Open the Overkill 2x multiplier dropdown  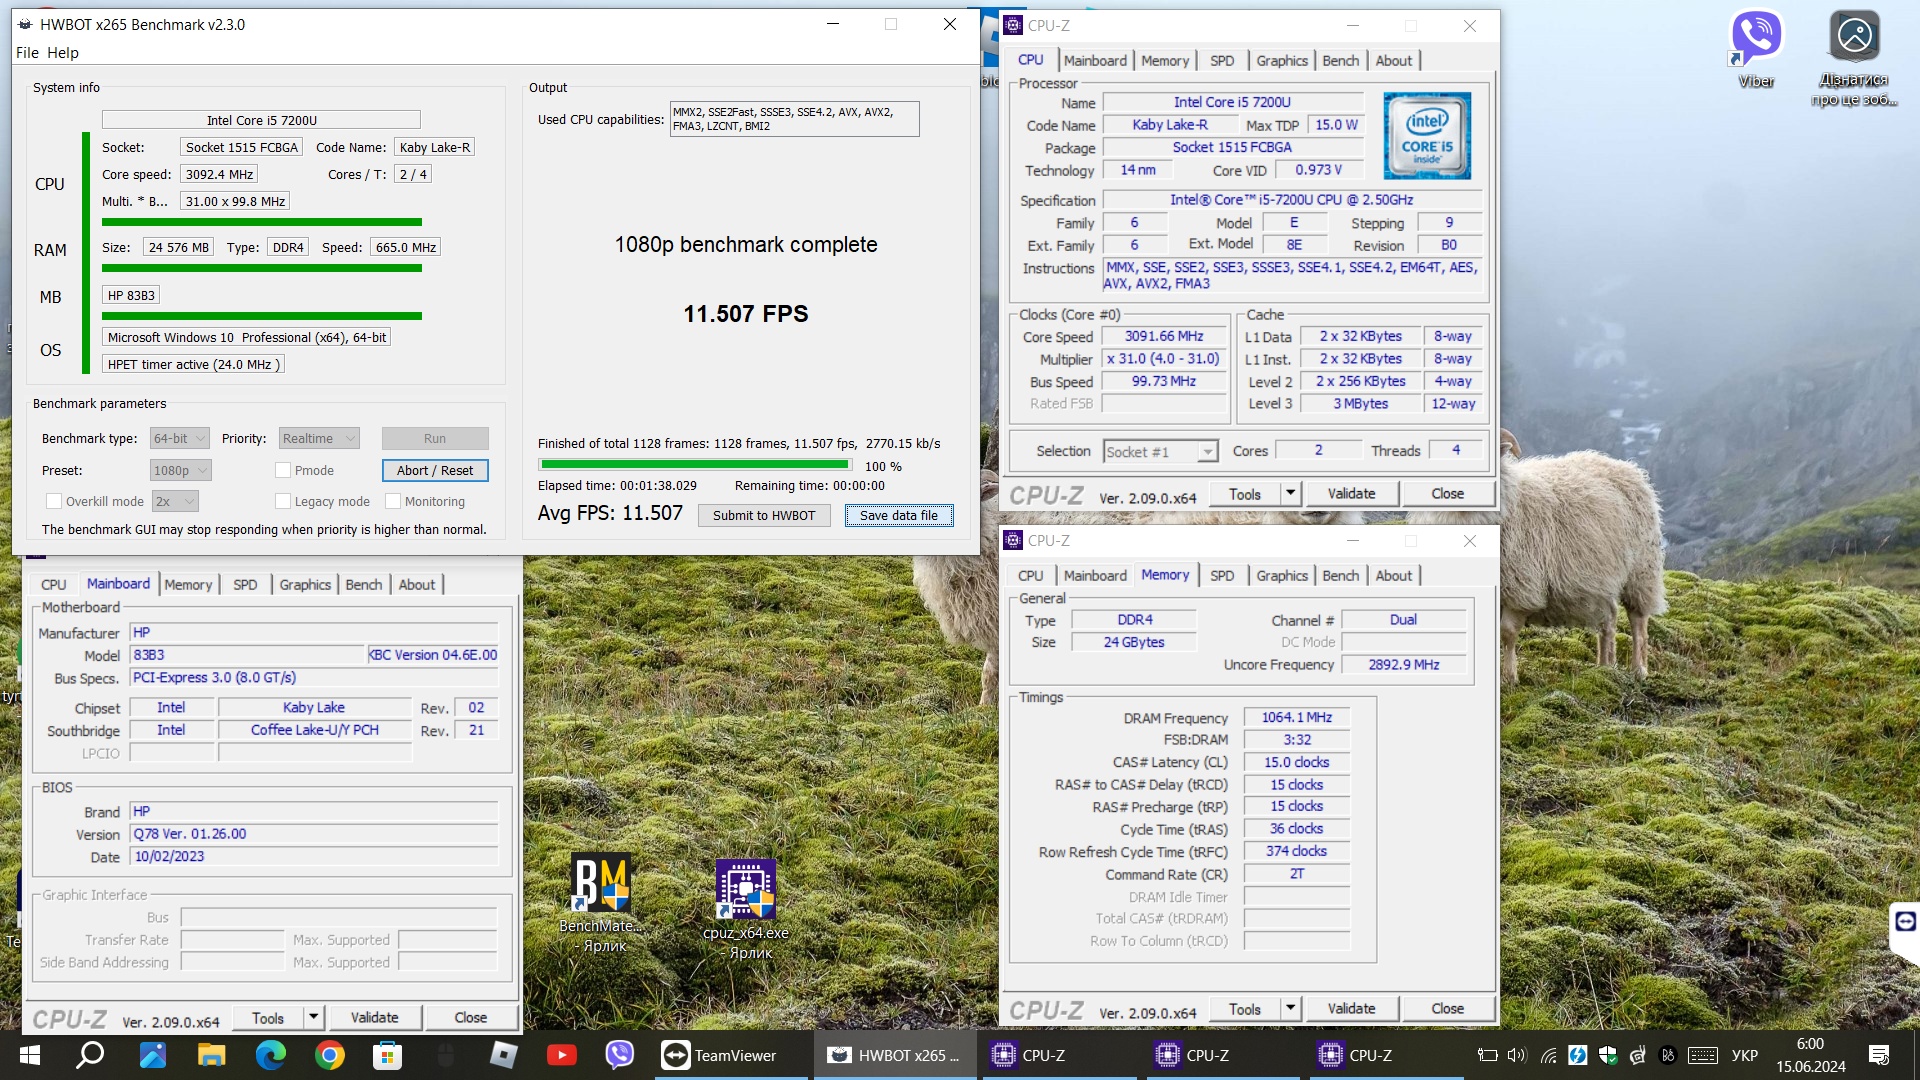point(176,501)
